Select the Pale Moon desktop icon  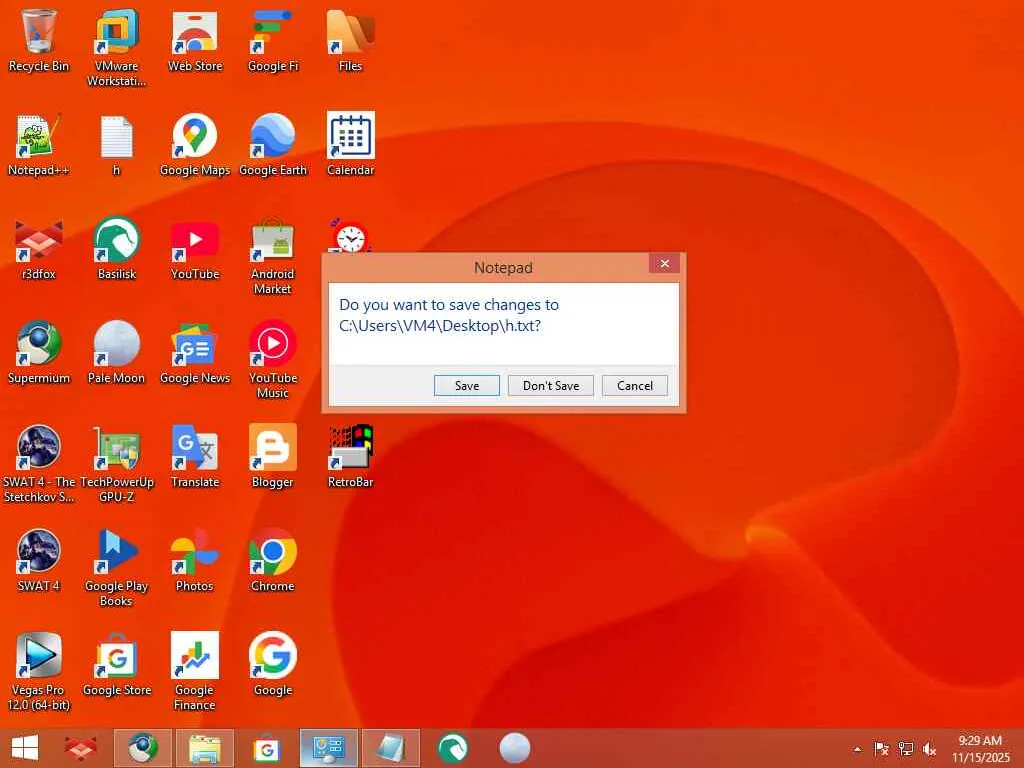pos(116,352)
